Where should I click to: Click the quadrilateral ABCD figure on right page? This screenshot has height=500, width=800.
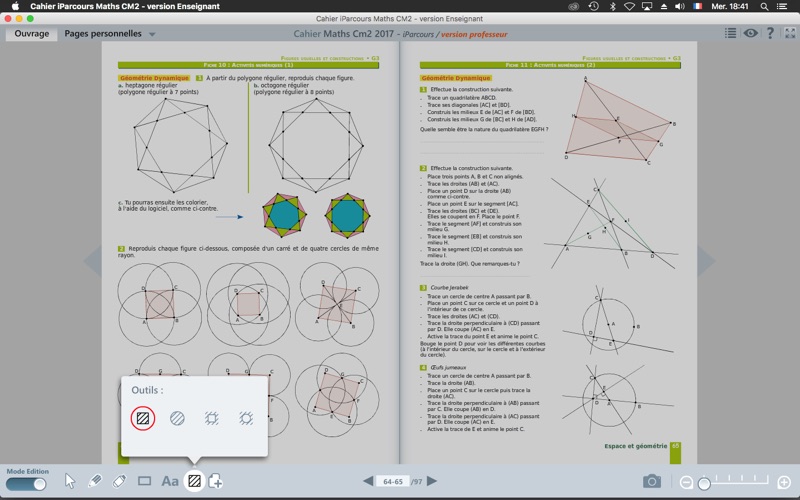(x=620, y=121)
